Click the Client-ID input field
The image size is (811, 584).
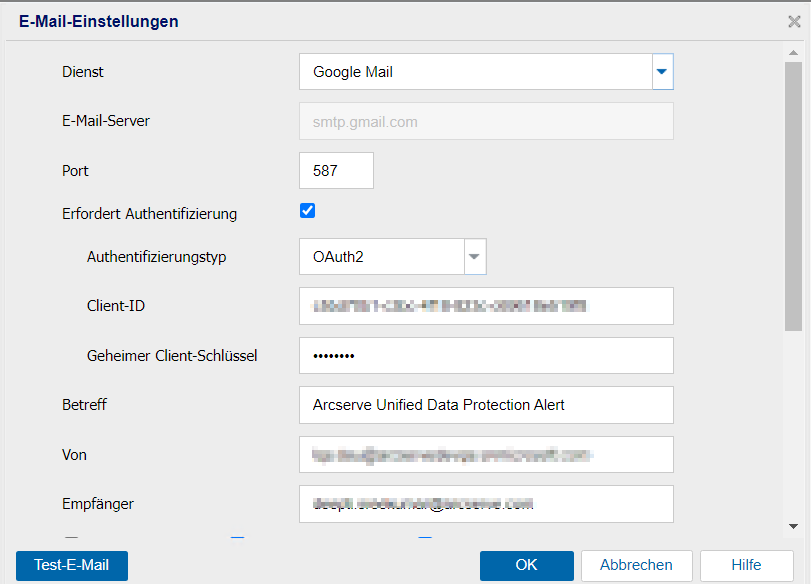pyautogui.click(x=486, y=306)
